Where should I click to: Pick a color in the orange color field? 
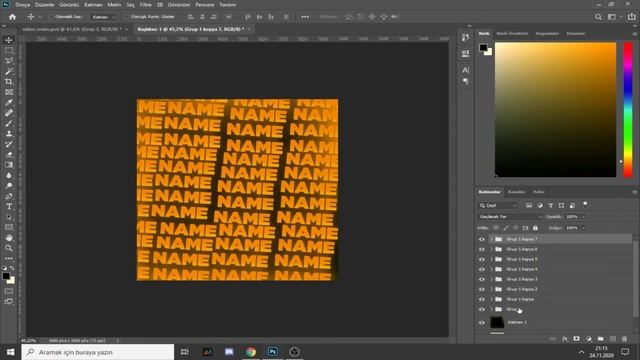pos(556,109)
